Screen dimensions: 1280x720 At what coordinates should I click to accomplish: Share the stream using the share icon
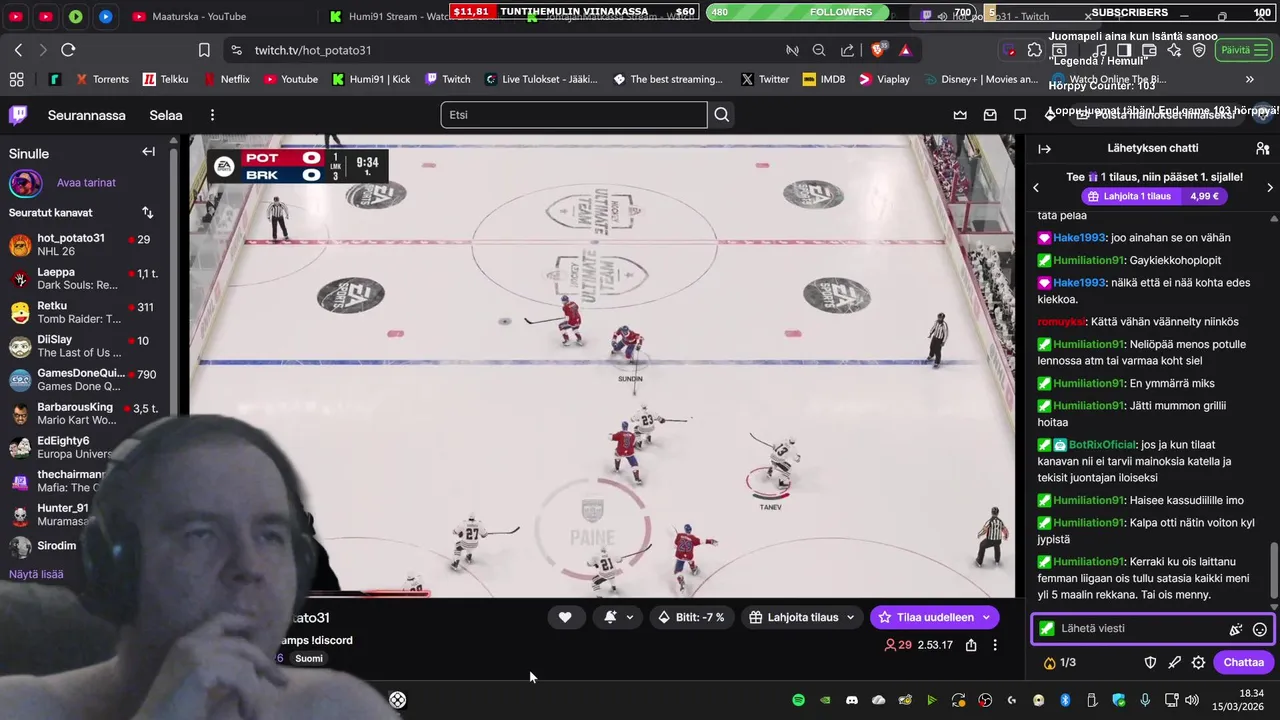971,645
